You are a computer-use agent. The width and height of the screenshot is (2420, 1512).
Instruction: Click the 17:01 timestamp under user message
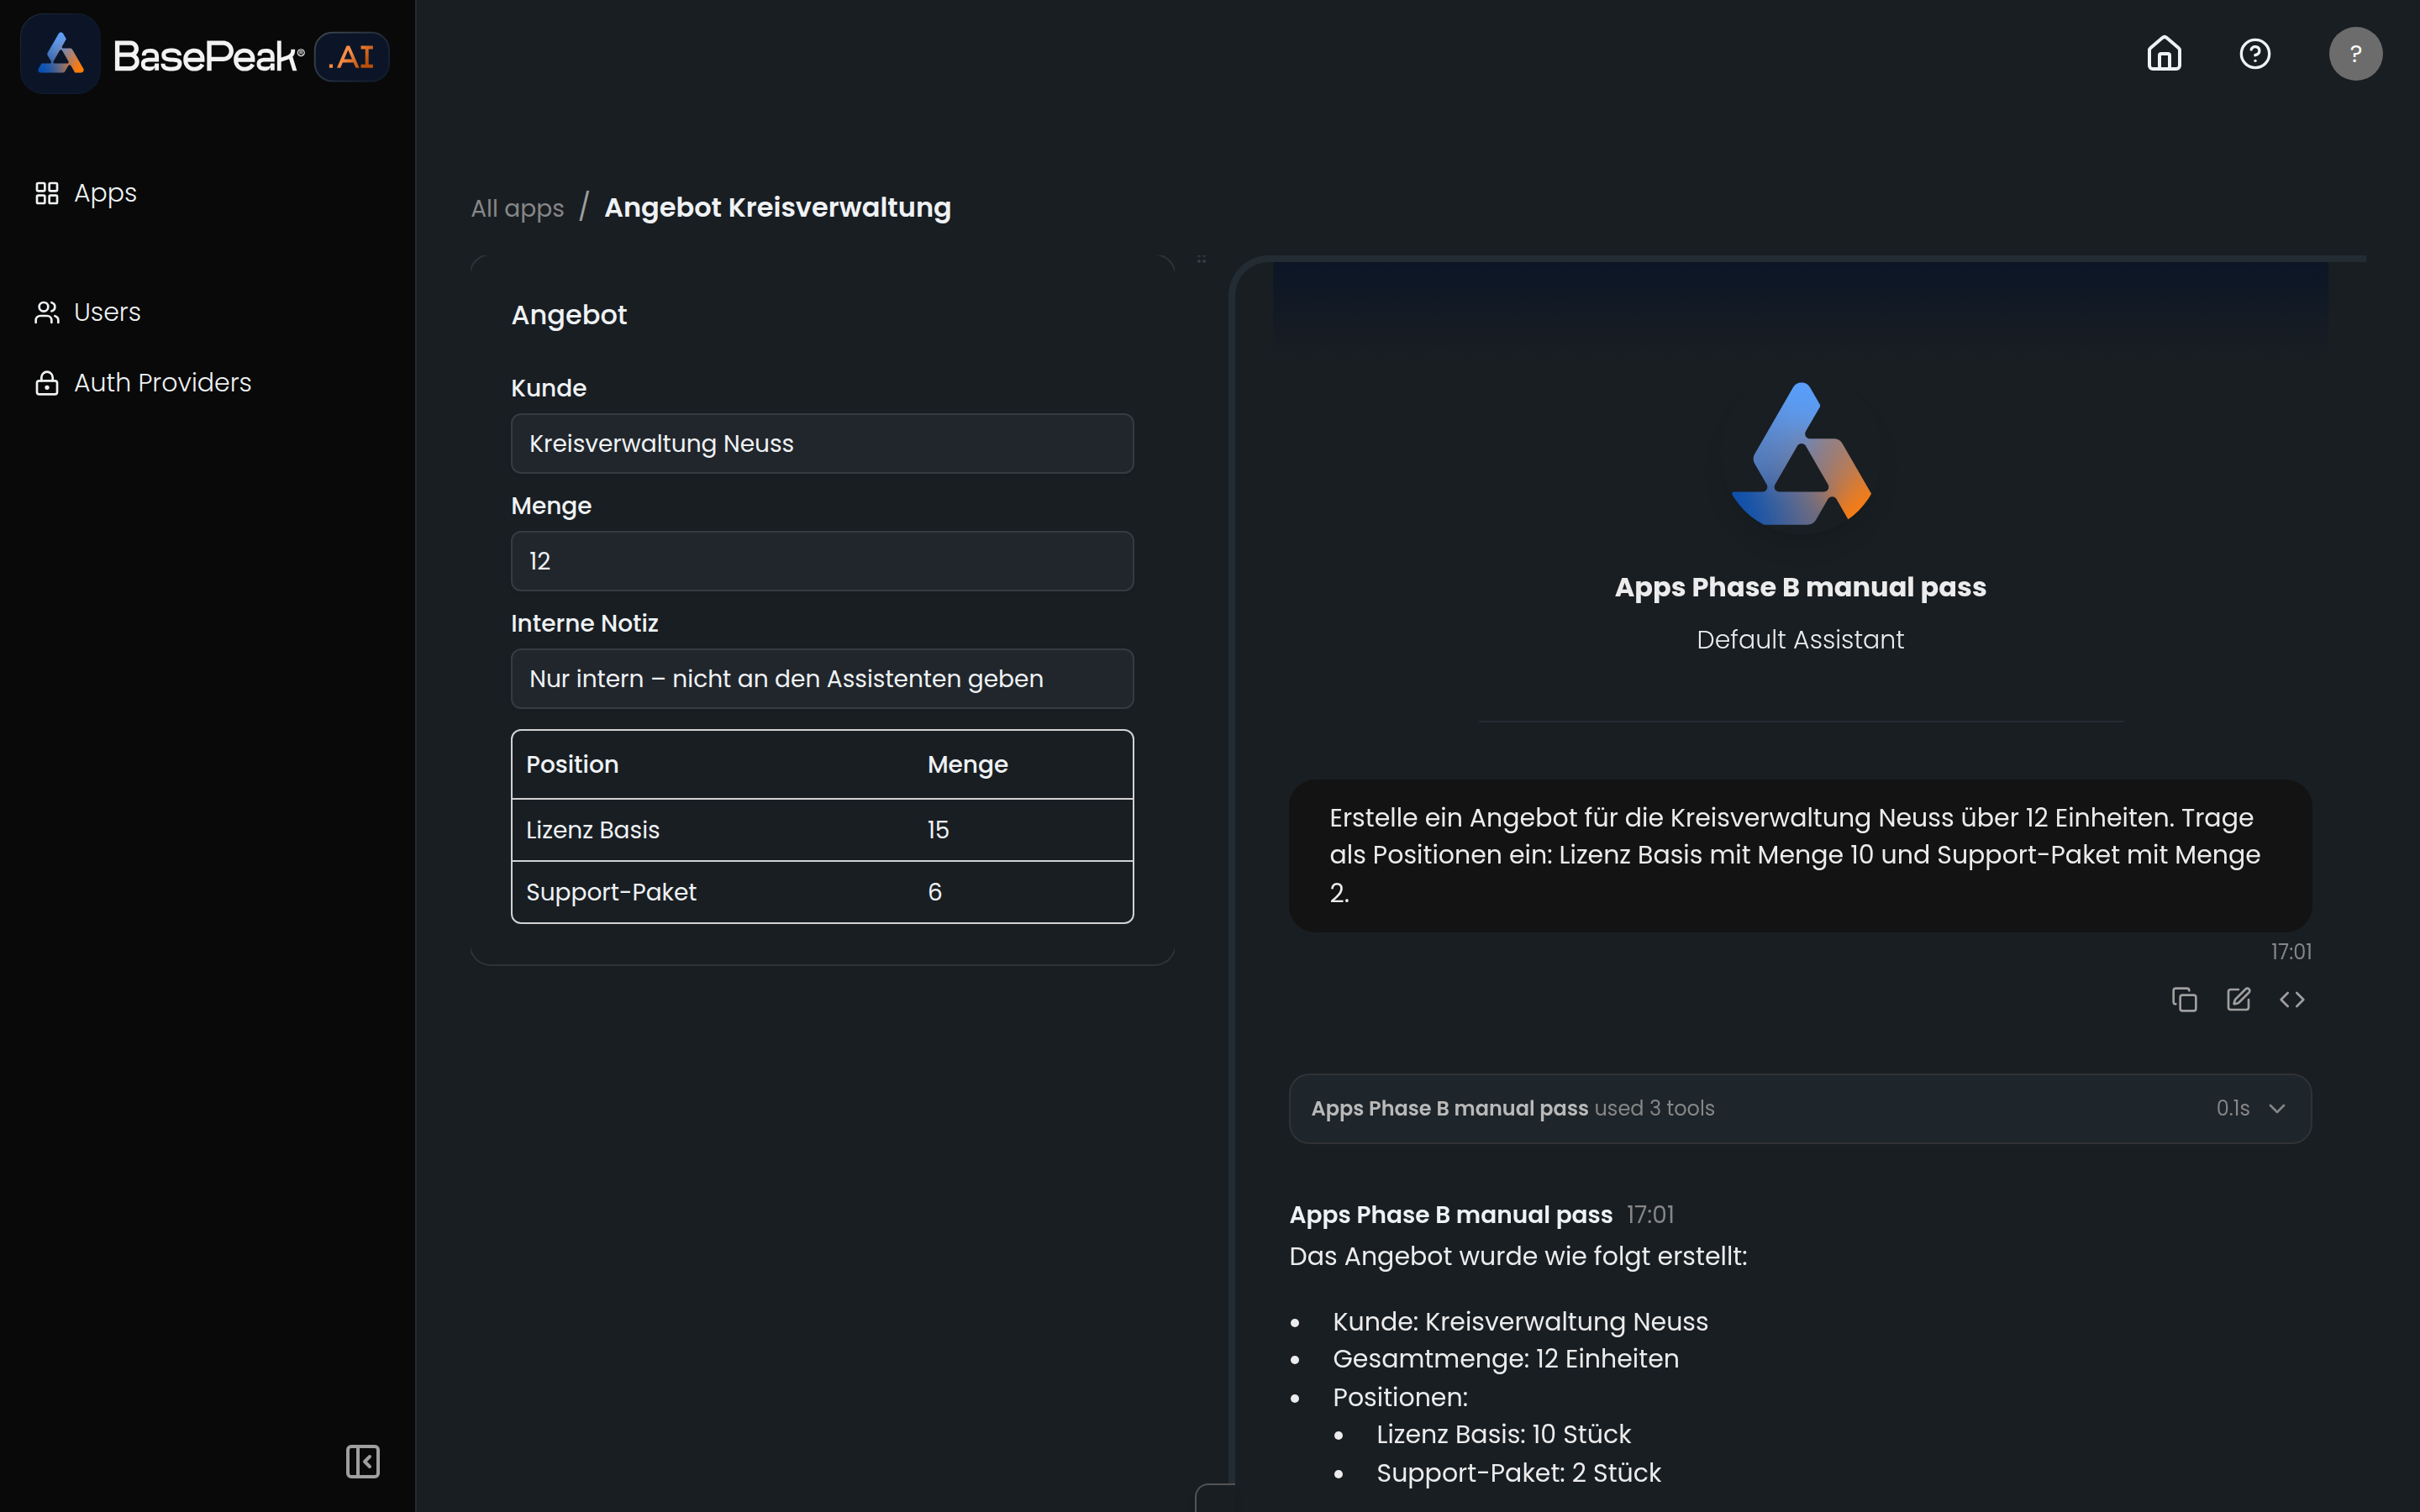tap(2290, 952)
